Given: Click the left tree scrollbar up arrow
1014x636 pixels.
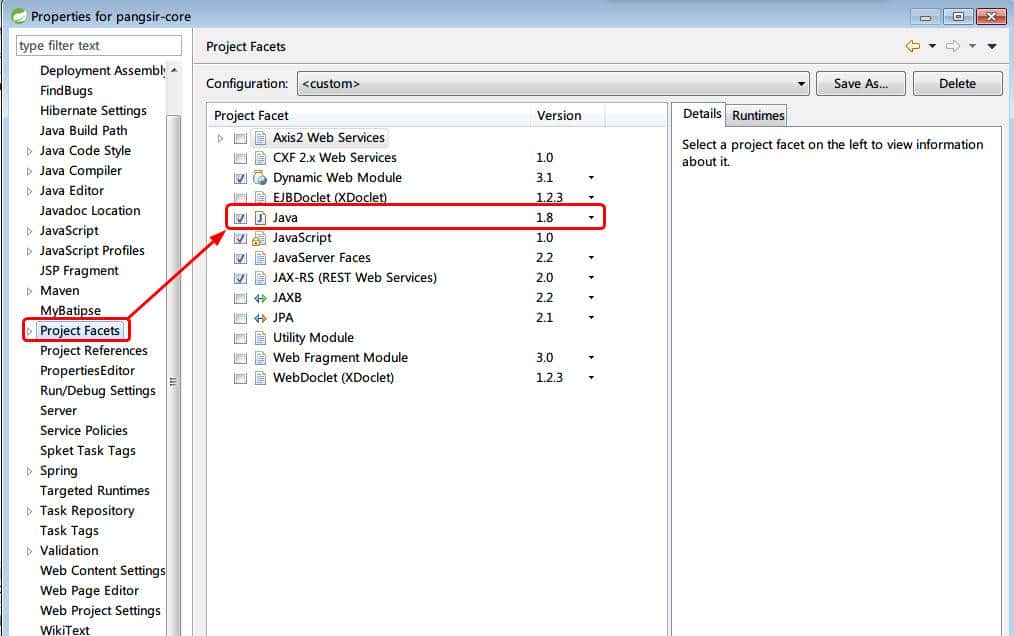Looking at the screenshot, I should click(x=174, y=70).
